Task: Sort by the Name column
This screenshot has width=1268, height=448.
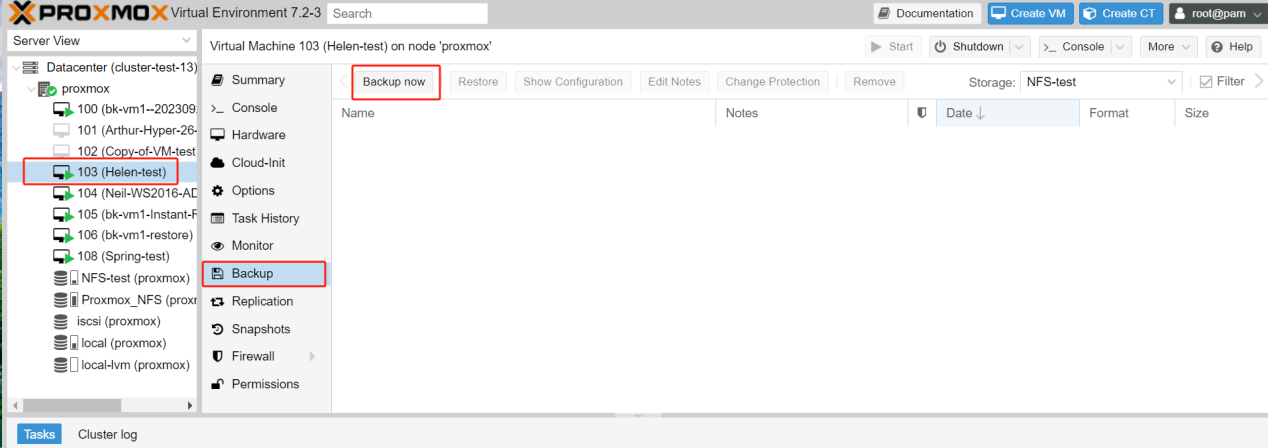Action: tap(524, 113)
